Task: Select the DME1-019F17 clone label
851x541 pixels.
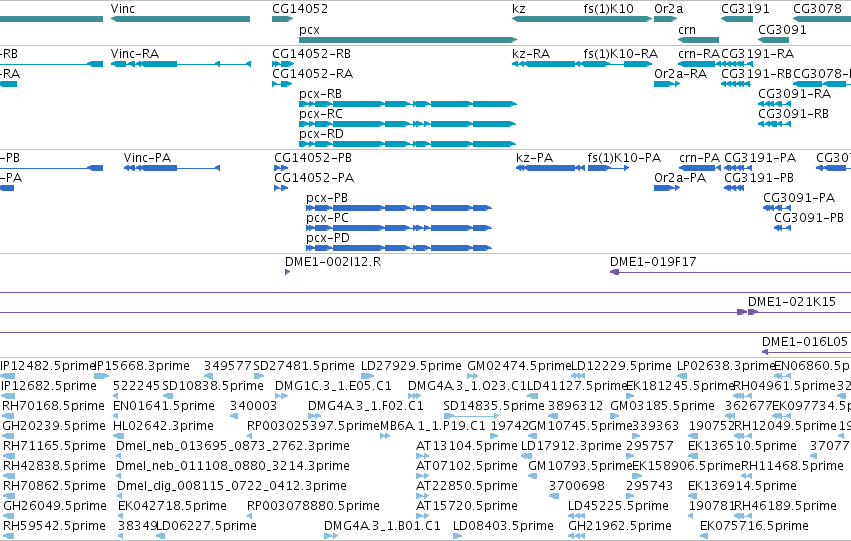Action: click(x=653, y=262)
